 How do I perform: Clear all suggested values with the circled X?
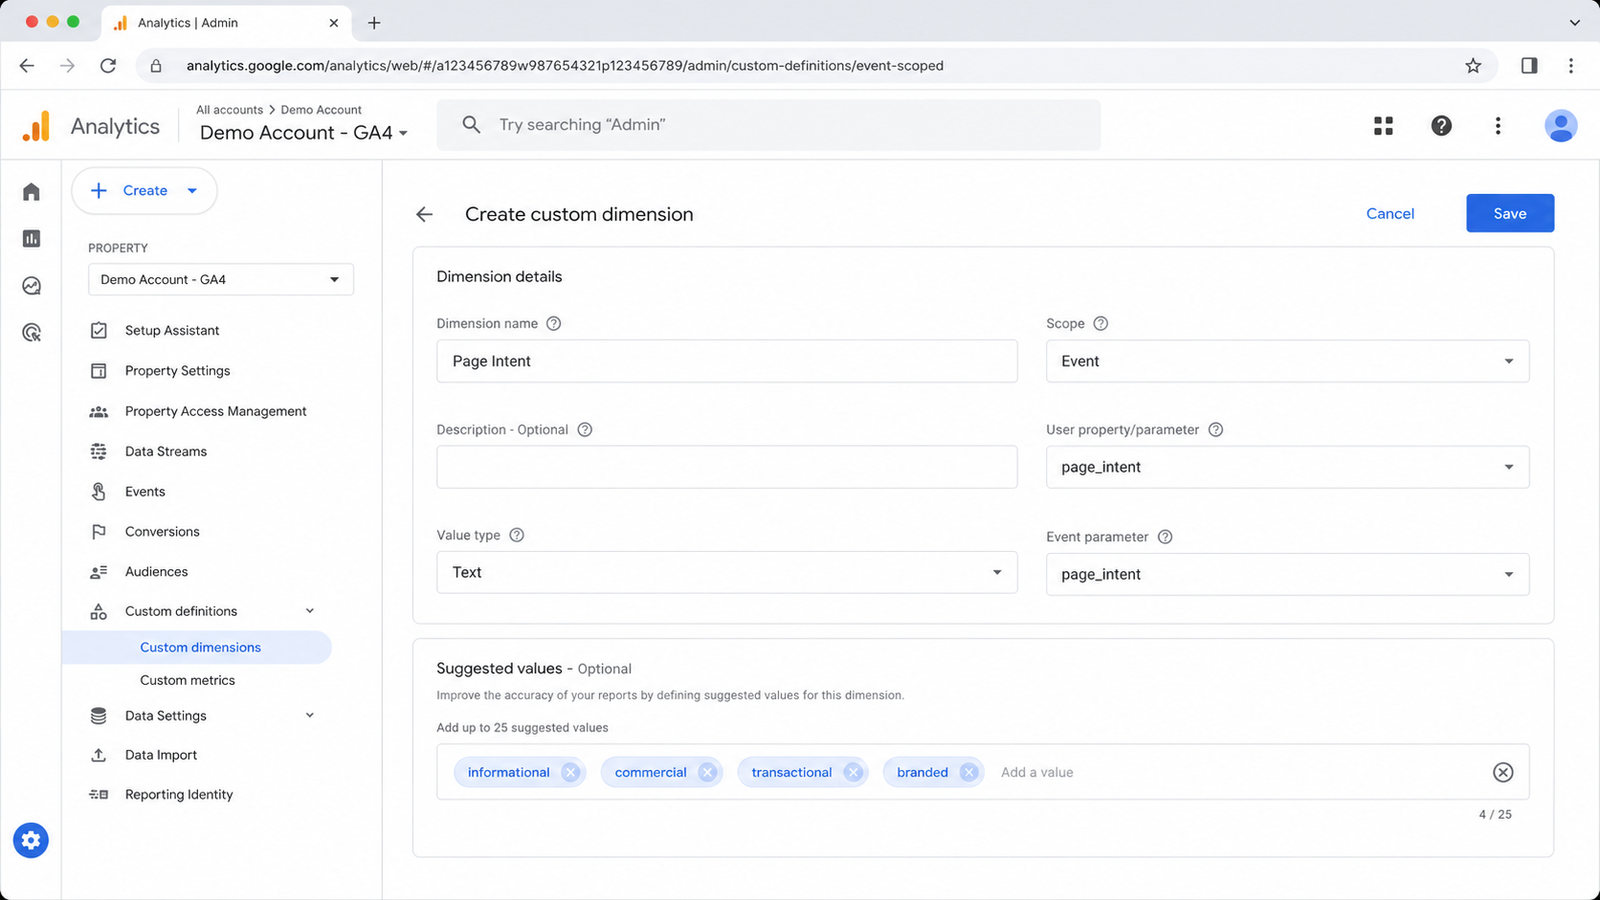click(x=1503, y=772)
